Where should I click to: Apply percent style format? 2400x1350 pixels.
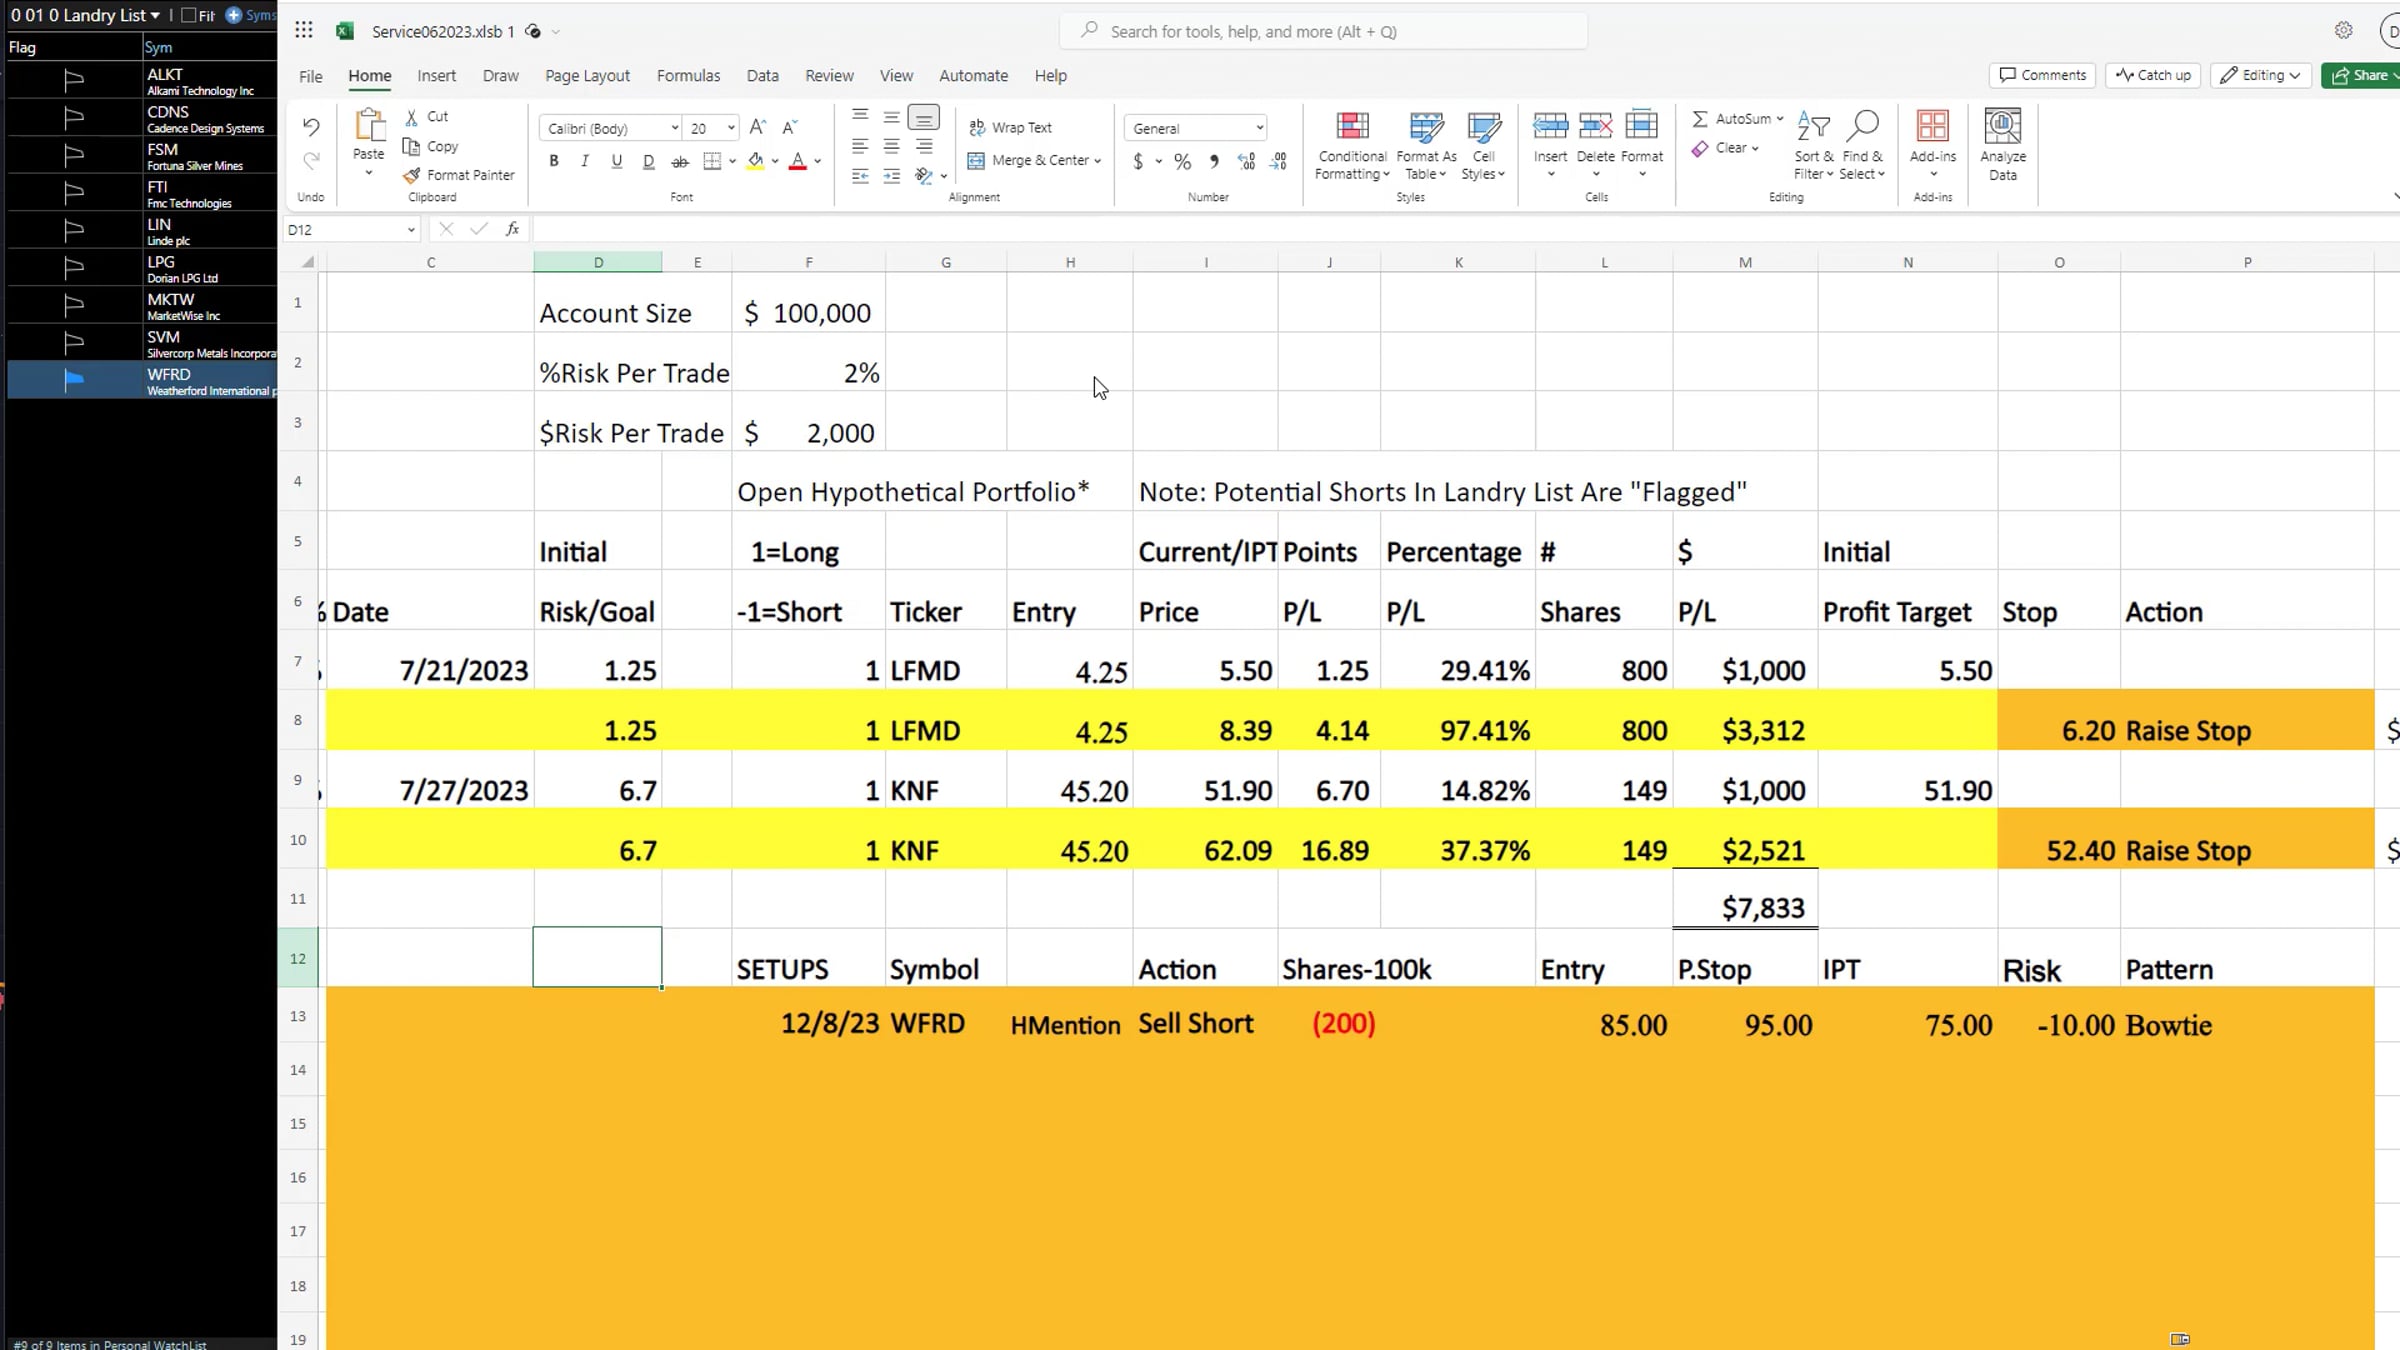pos(1183,161)
